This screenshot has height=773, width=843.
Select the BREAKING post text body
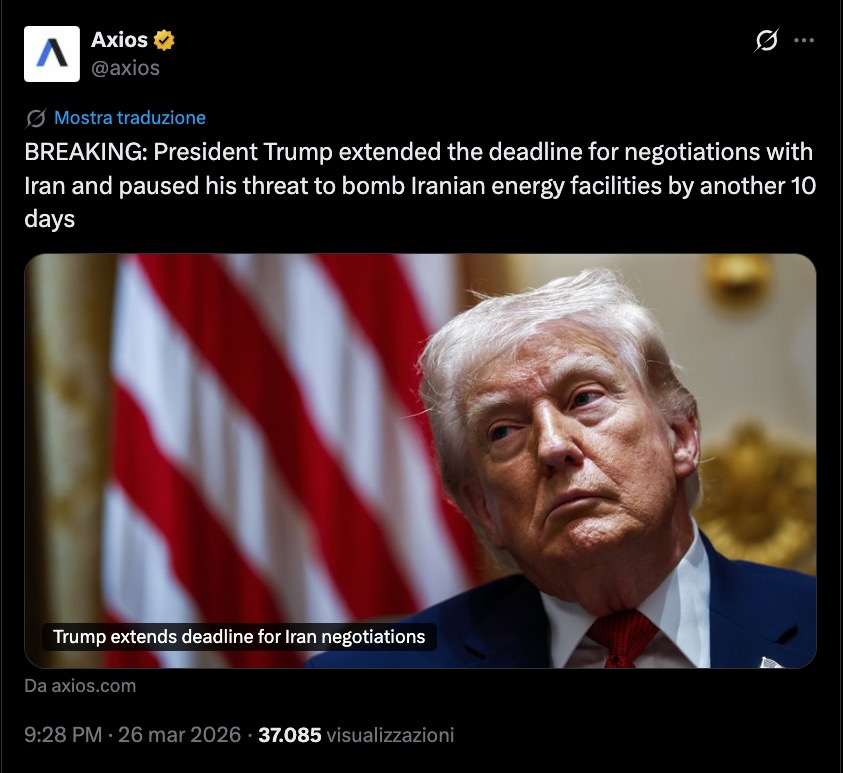tap(420, 185)
